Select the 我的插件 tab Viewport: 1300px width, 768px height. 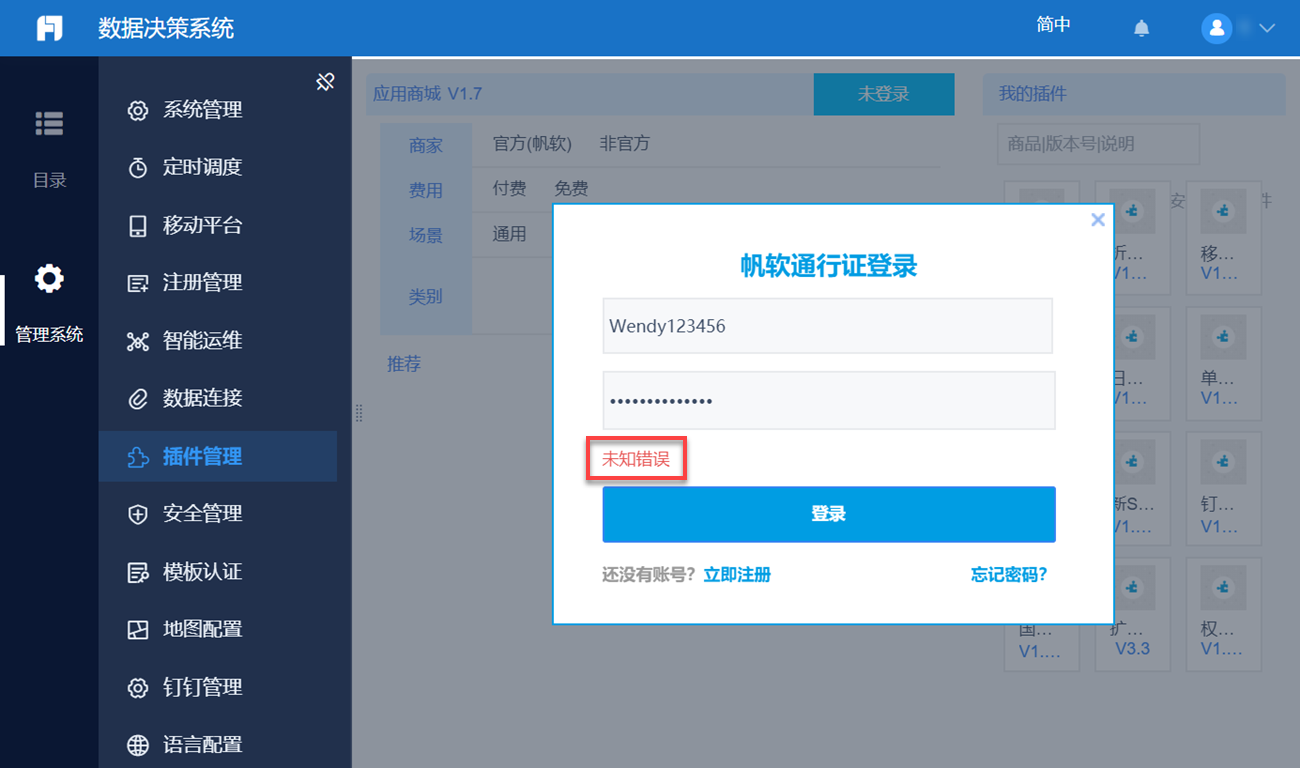click(1033, 94)
